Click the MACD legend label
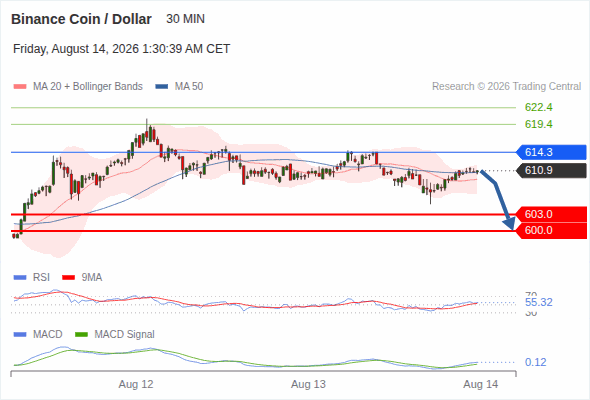The width and height of the screenshot is (590, 400). click(48, 335)
